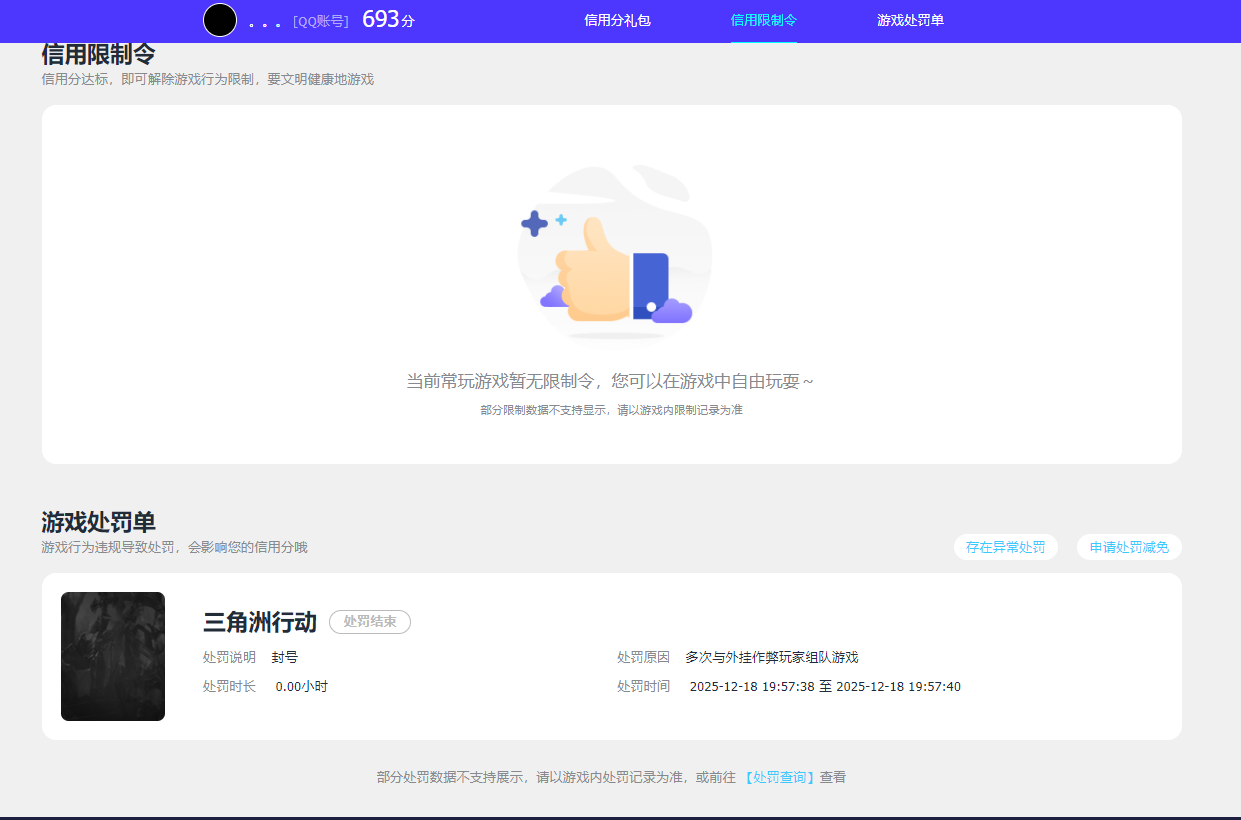Toggle the 处罚结束 status pill
The width and height of the screenshot is (1241, 820).
(x=369, y=622)
